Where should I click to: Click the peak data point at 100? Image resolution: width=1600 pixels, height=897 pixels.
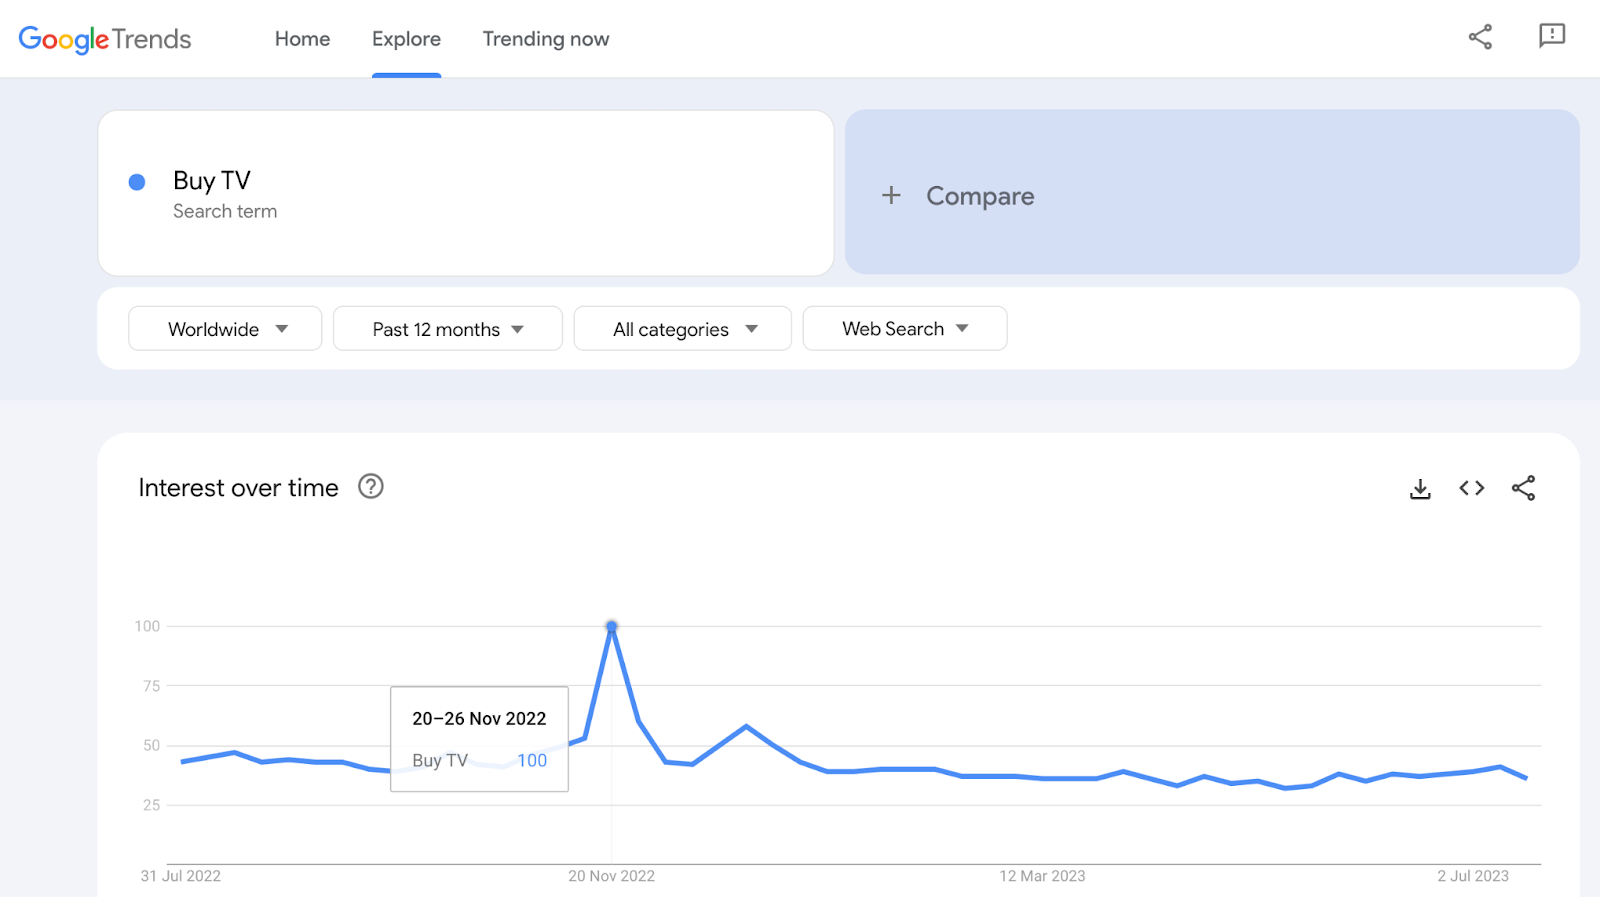point(612,627)
